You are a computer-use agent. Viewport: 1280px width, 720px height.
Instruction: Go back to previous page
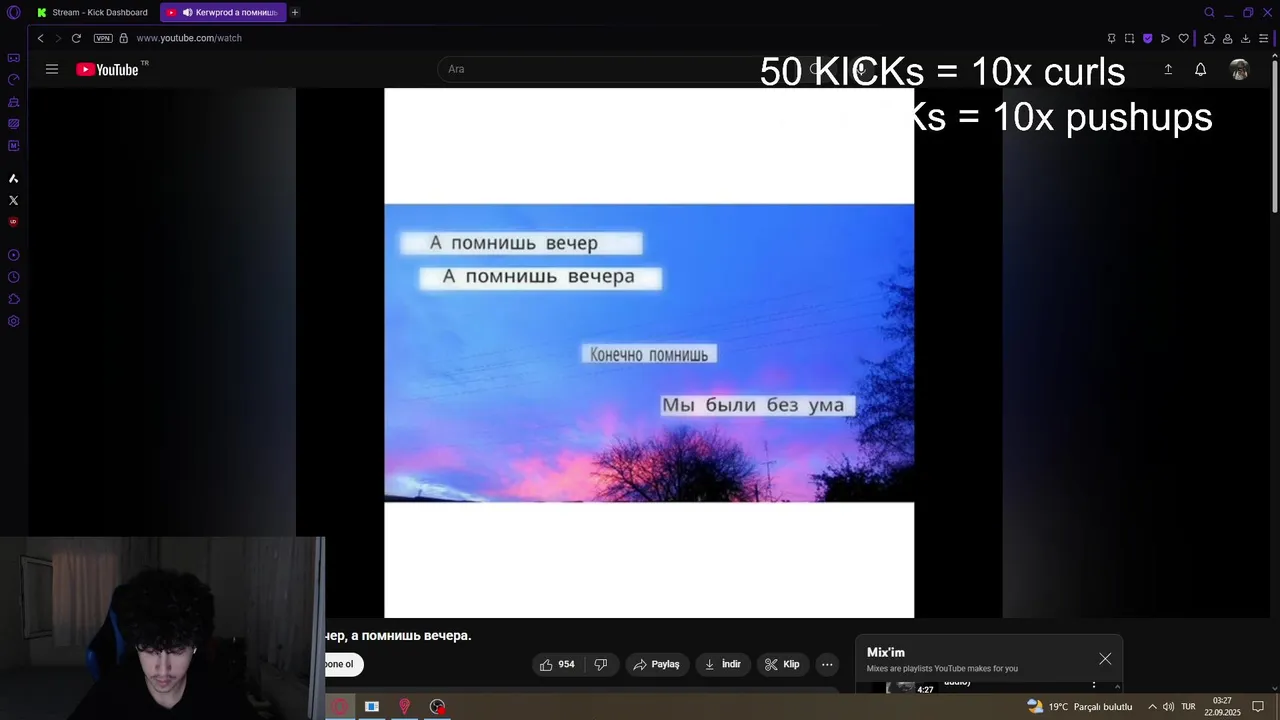40,38
